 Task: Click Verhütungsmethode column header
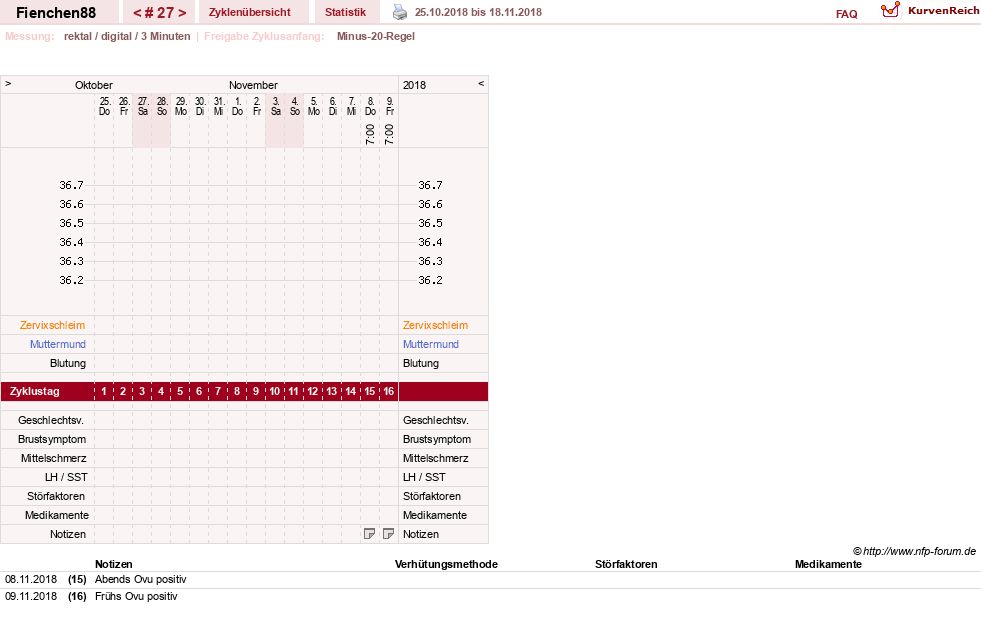click(446, 564)
